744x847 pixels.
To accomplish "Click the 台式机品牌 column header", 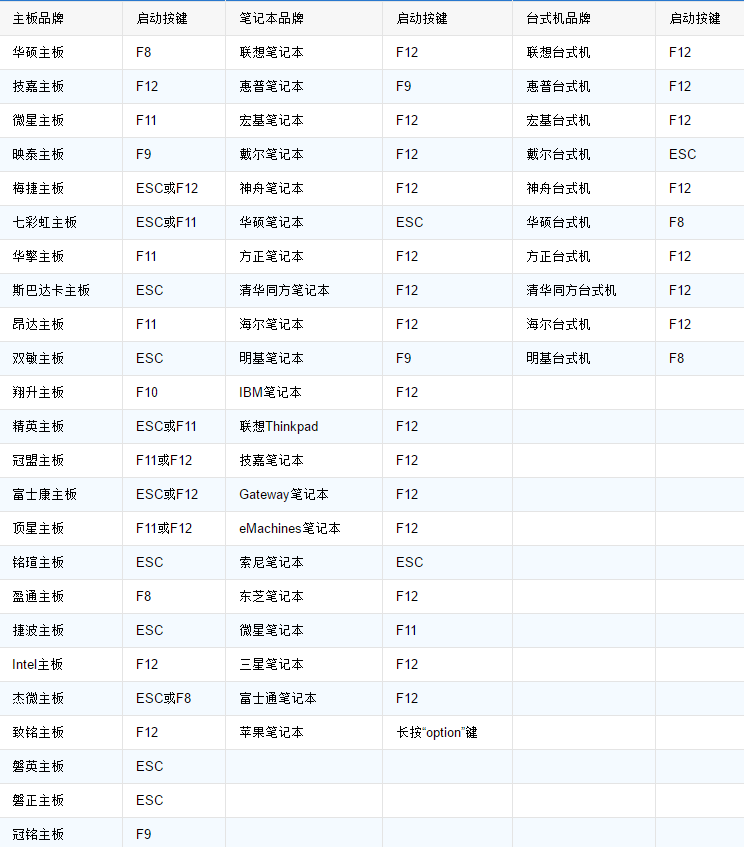I will 558,18.
